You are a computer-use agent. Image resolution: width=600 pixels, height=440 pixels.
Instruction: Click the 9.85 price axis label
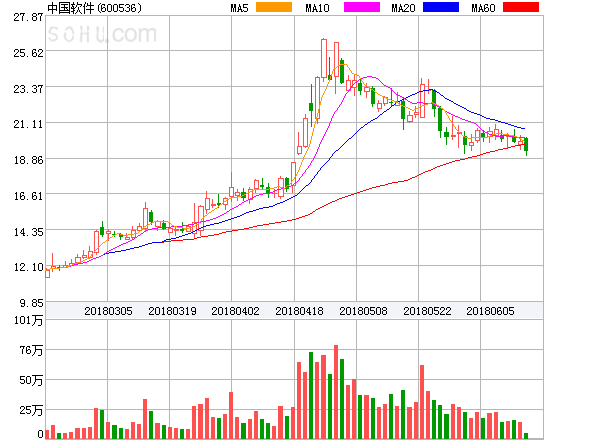pyautogui.click(x=31, y=303)
